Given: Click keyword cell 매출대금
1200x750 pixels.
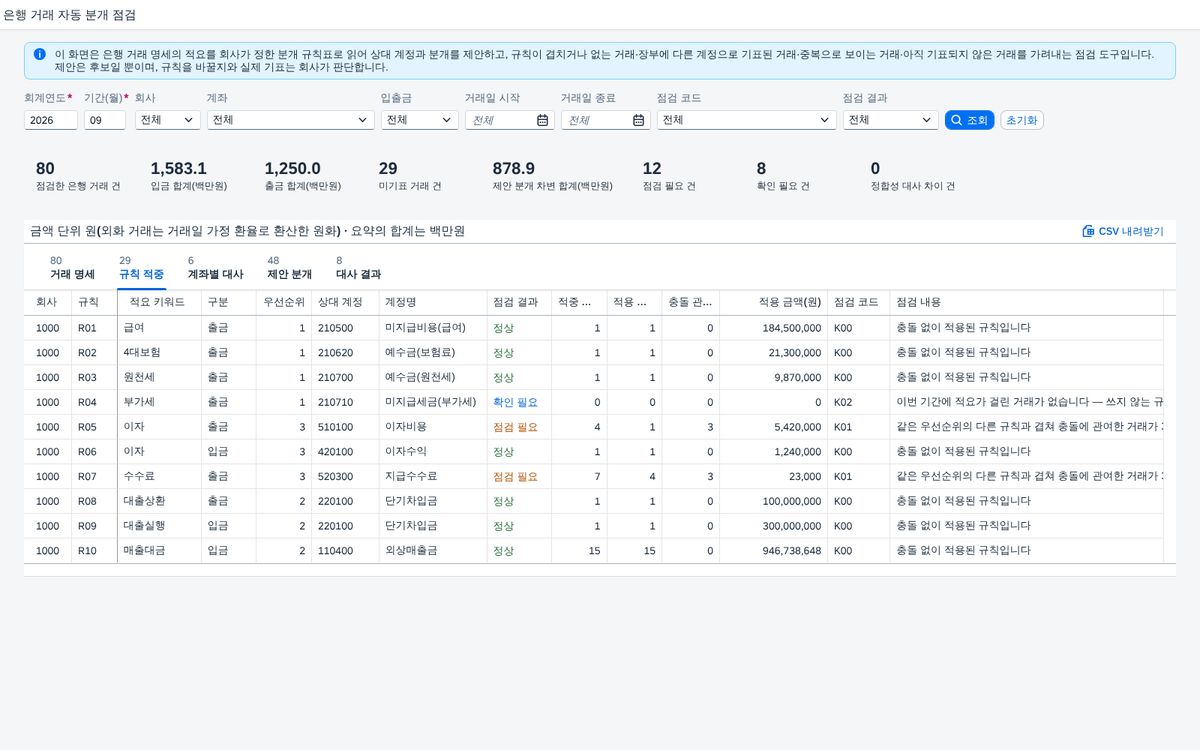Looking at the screenshot, I should [144, 551].
